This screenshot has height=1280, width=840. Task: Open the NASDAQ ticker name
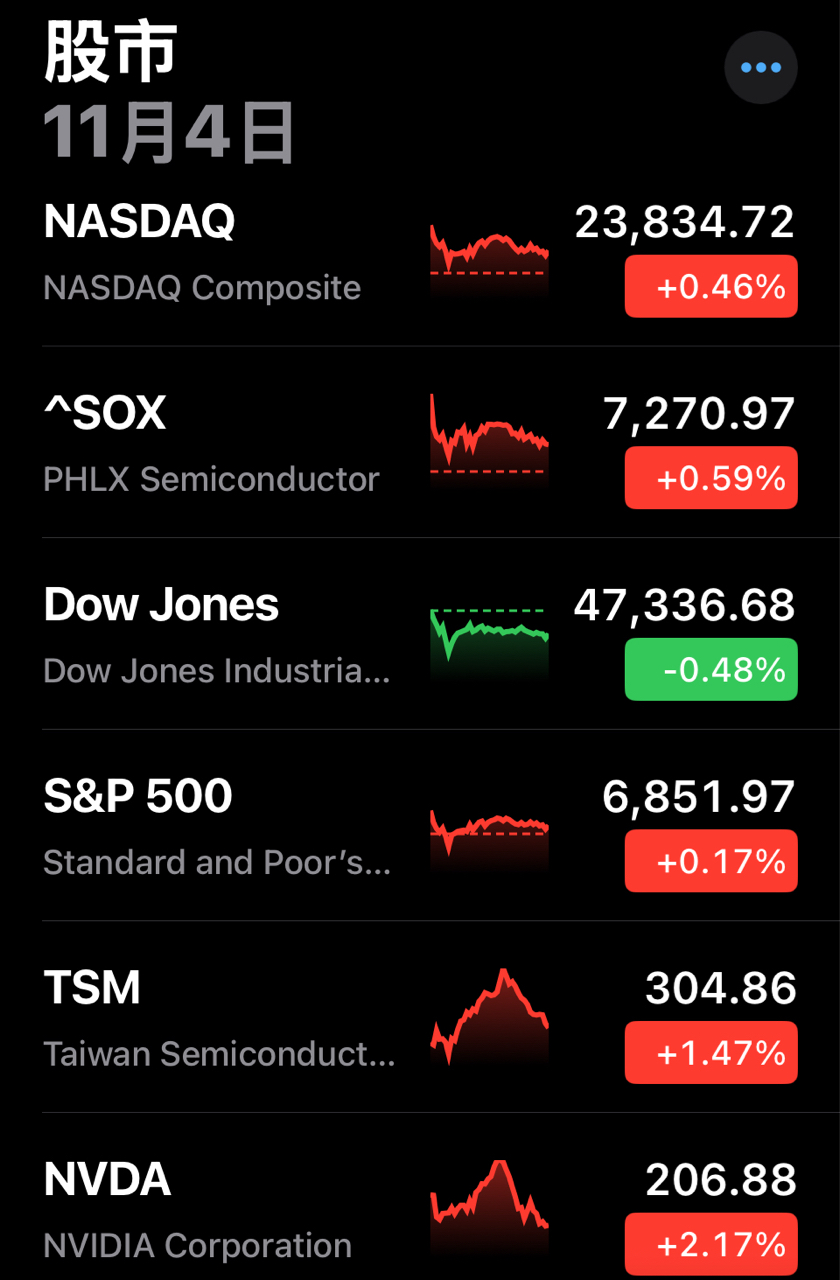coord(139,222)
